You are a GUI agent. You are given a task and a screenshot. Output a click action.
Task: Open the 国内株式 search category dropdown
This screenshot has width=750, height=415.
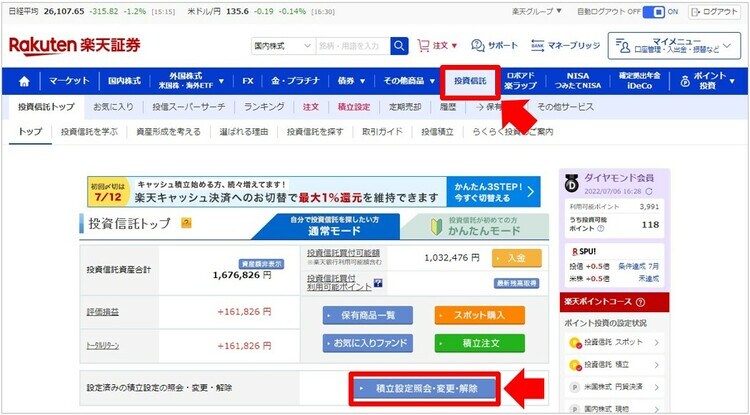pos(283,46)
